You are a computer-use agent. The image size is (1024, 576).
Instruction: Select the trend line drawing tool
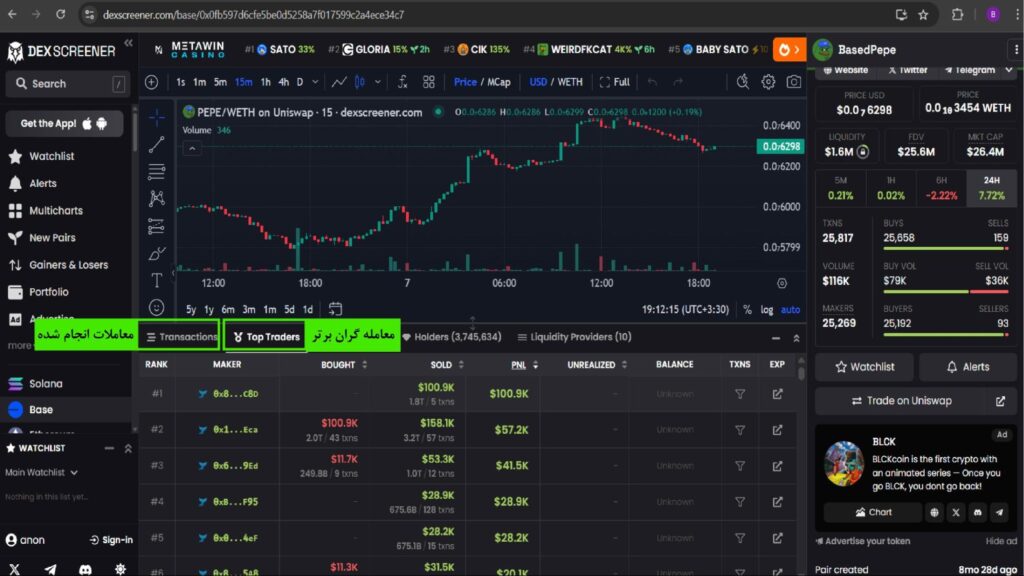[157, 144]
